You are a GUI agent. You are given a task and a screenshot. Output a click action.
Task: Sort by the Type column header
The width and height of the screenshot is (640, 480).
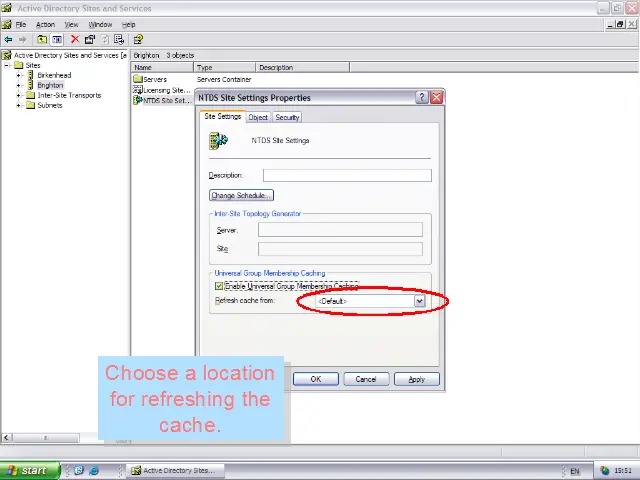[224, 67]
